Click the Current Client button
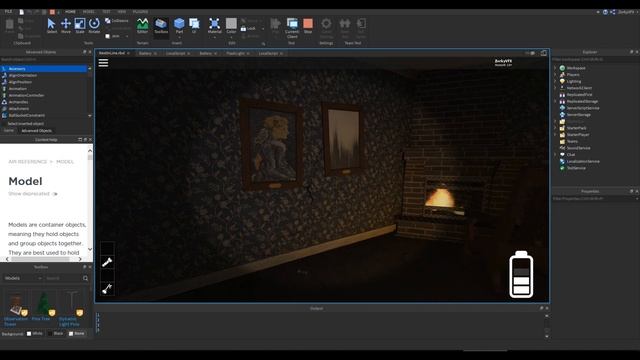This screenshot has height=360, width=640. [292, 28]
